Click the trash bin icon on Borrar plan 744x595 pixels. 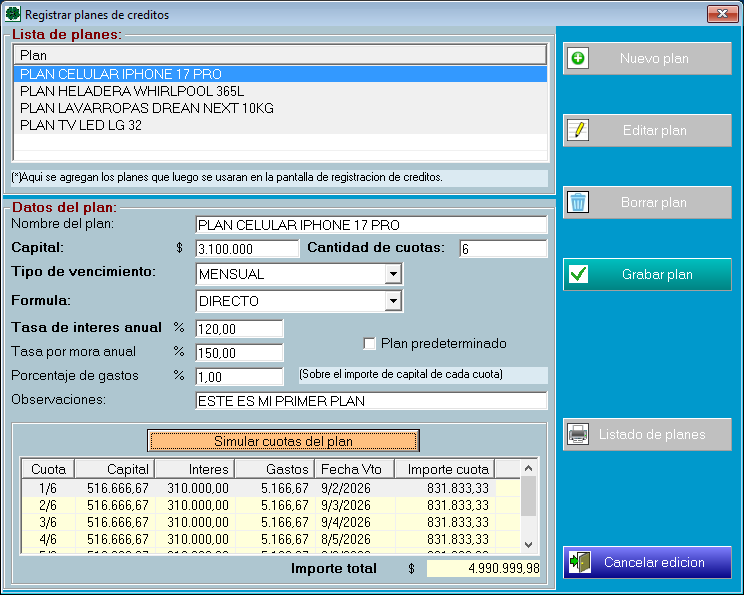[578, 202]
